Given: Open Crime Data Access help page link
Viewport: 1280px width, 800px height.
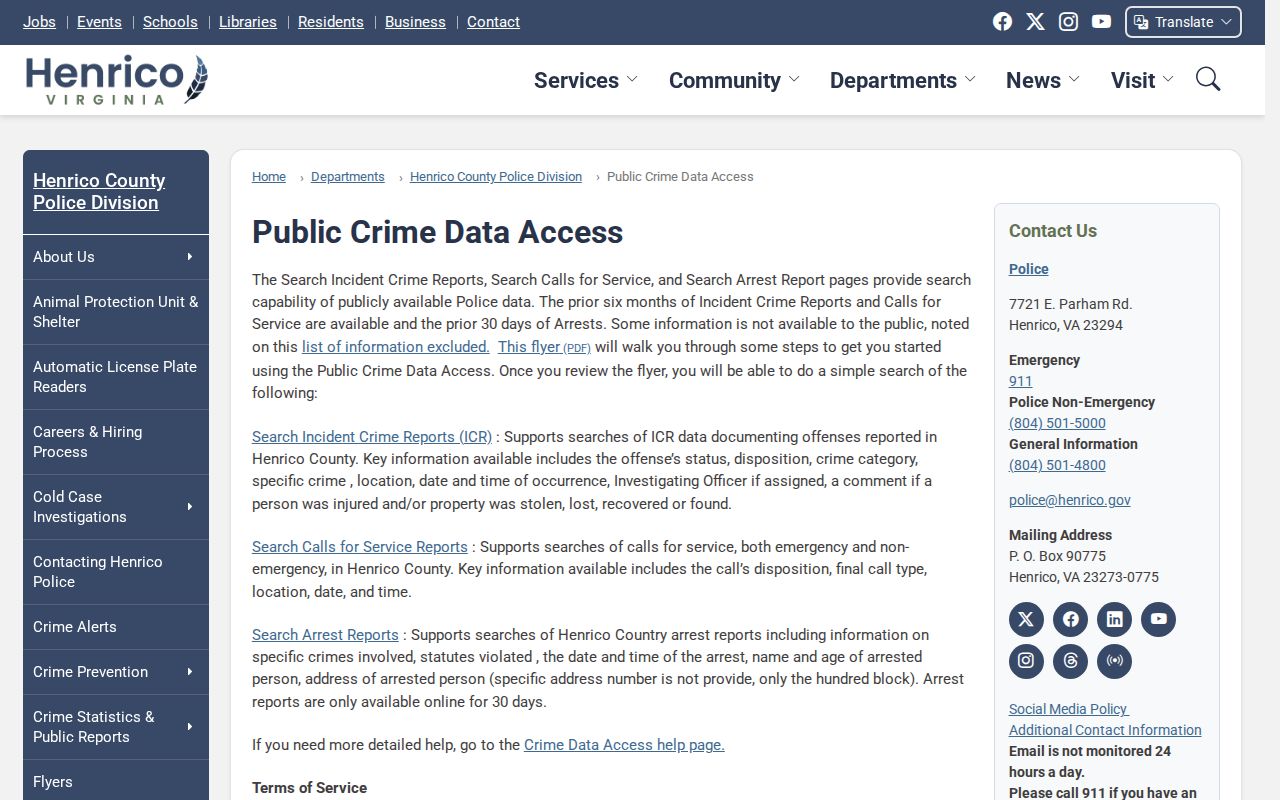Looking at the screenshot, I should [624, 745].
